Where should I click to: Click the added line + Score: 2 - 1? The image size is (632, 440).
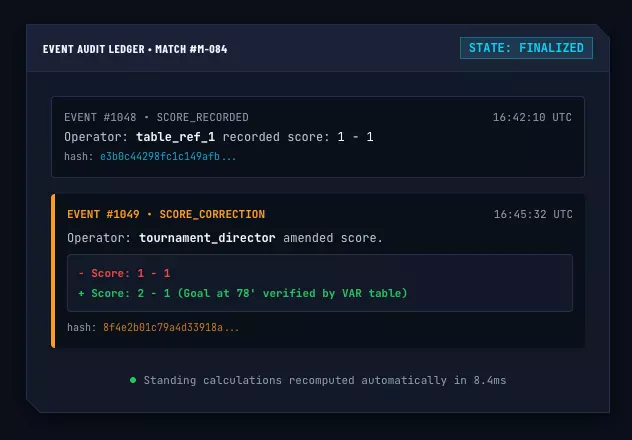coord(243,293)
